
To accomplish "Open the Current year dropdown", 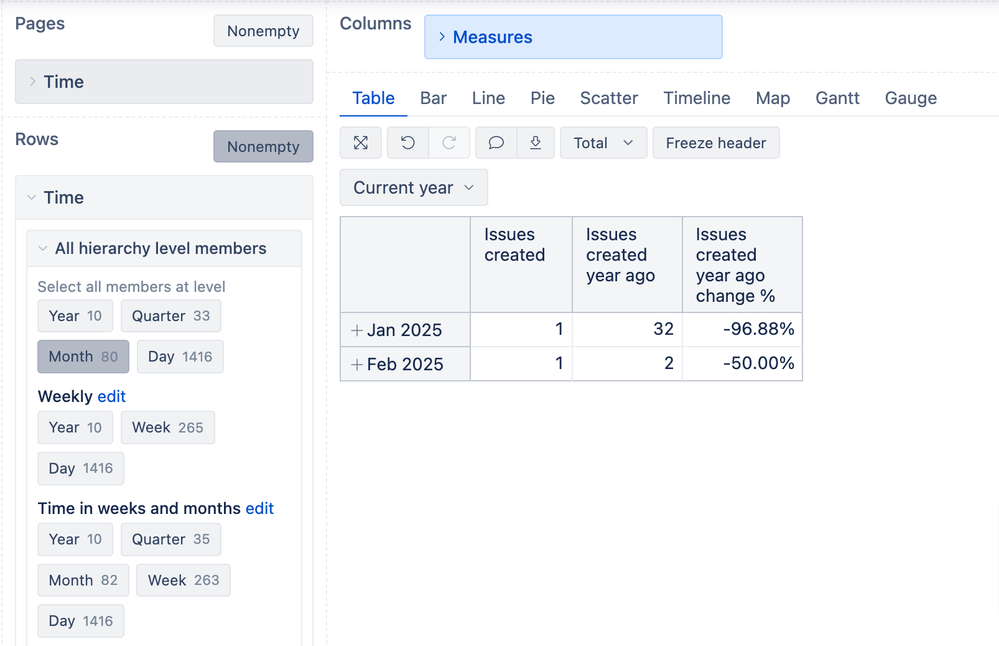I will [413, 187].
